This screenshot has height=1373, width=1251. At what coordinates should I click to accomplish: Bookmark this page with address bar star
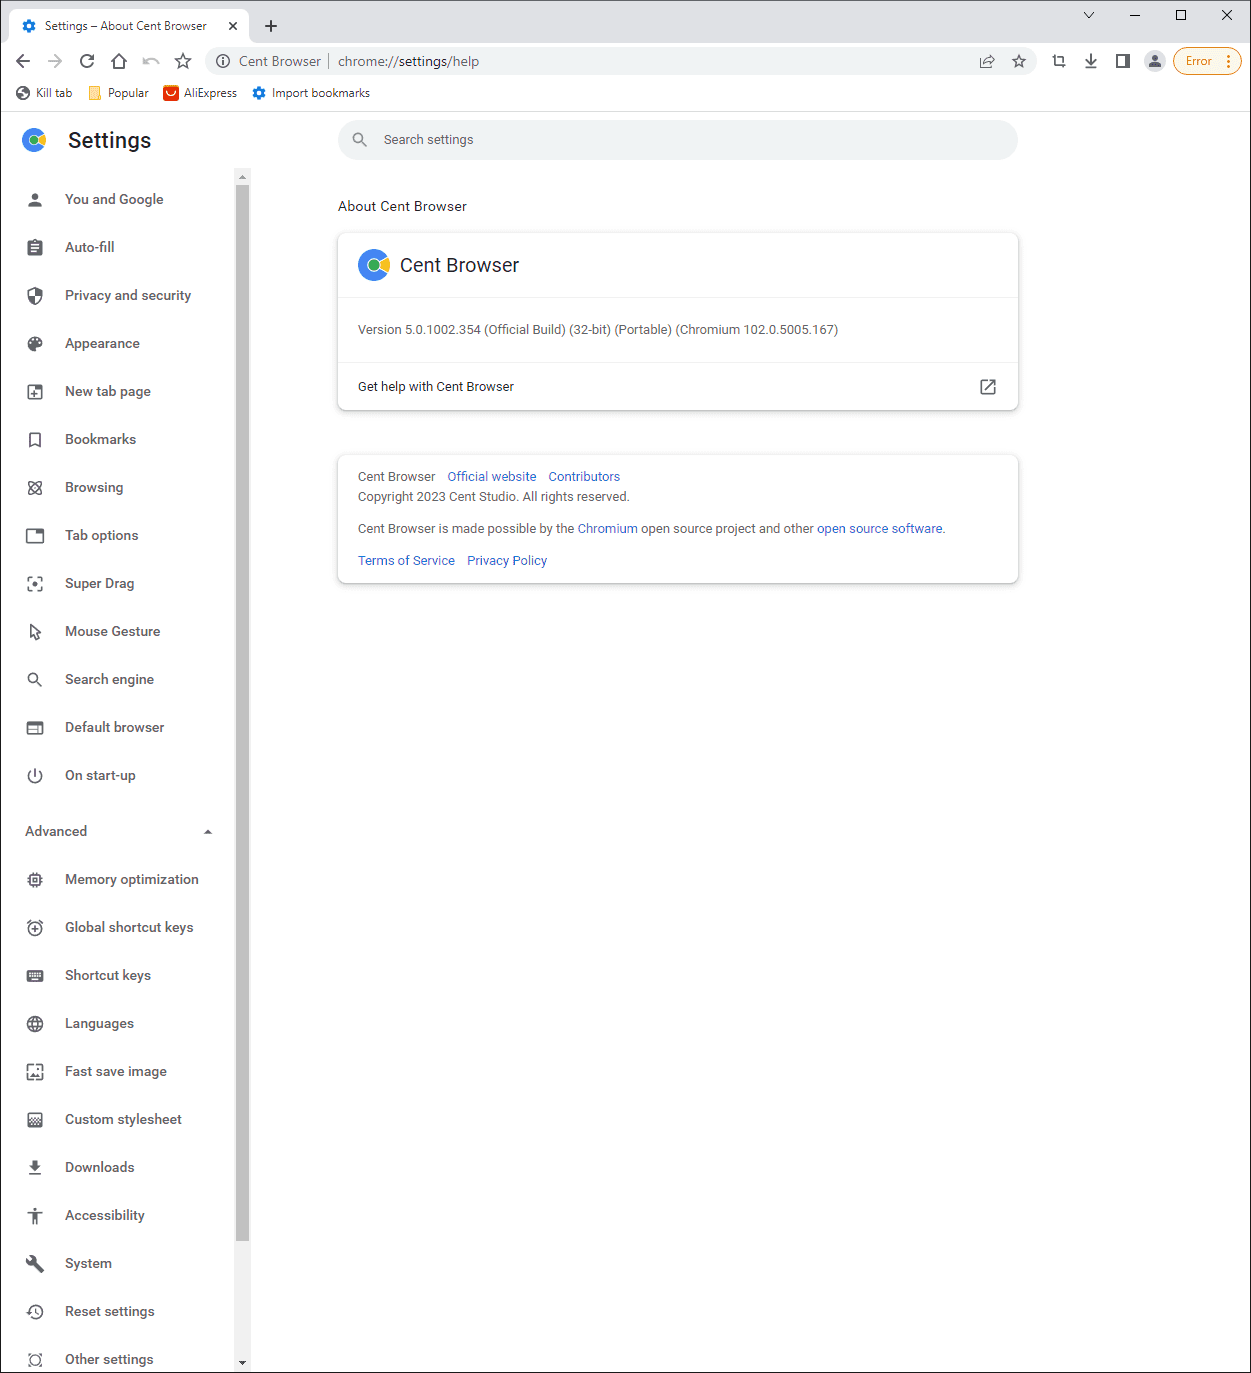(1019, 61)
